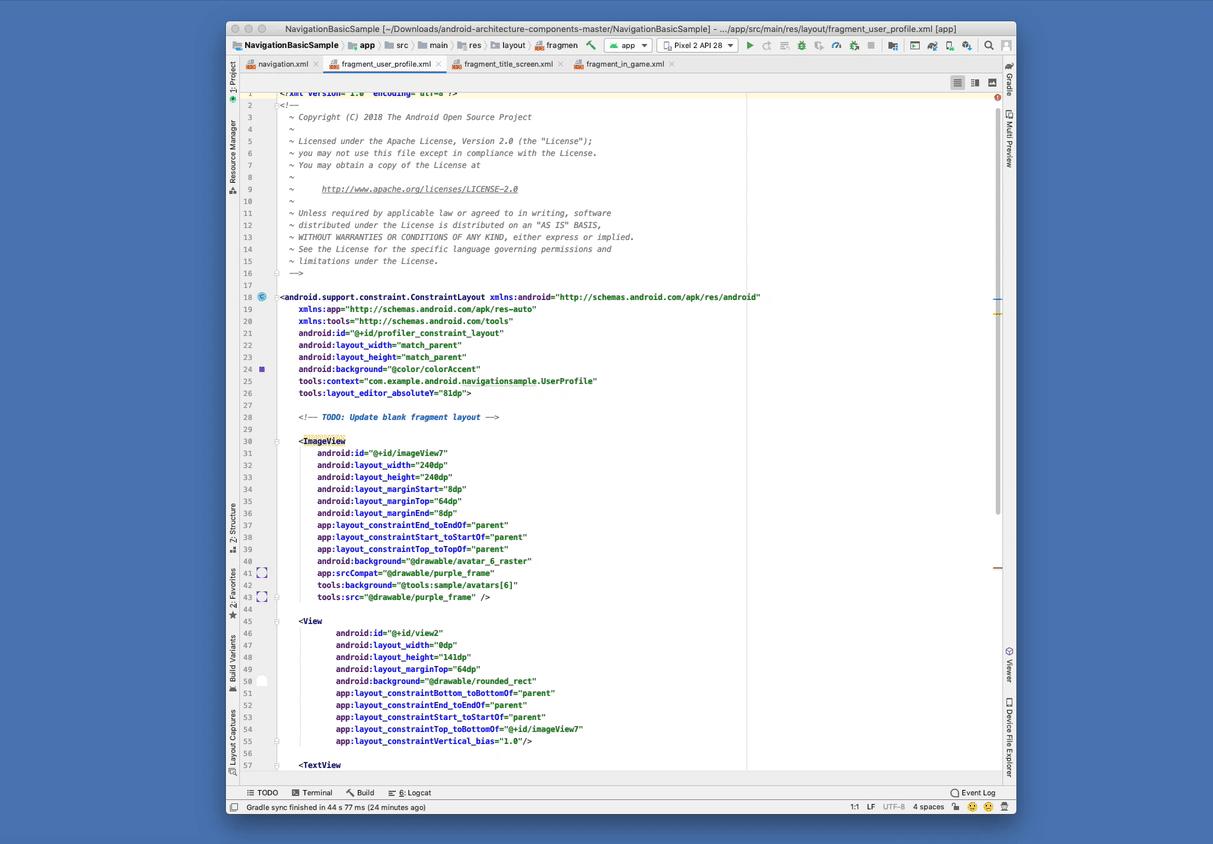The height and width of the screenshot is (844, 1213).
Task: Click the Sync Project with Gradle icon
Action: 932,45
